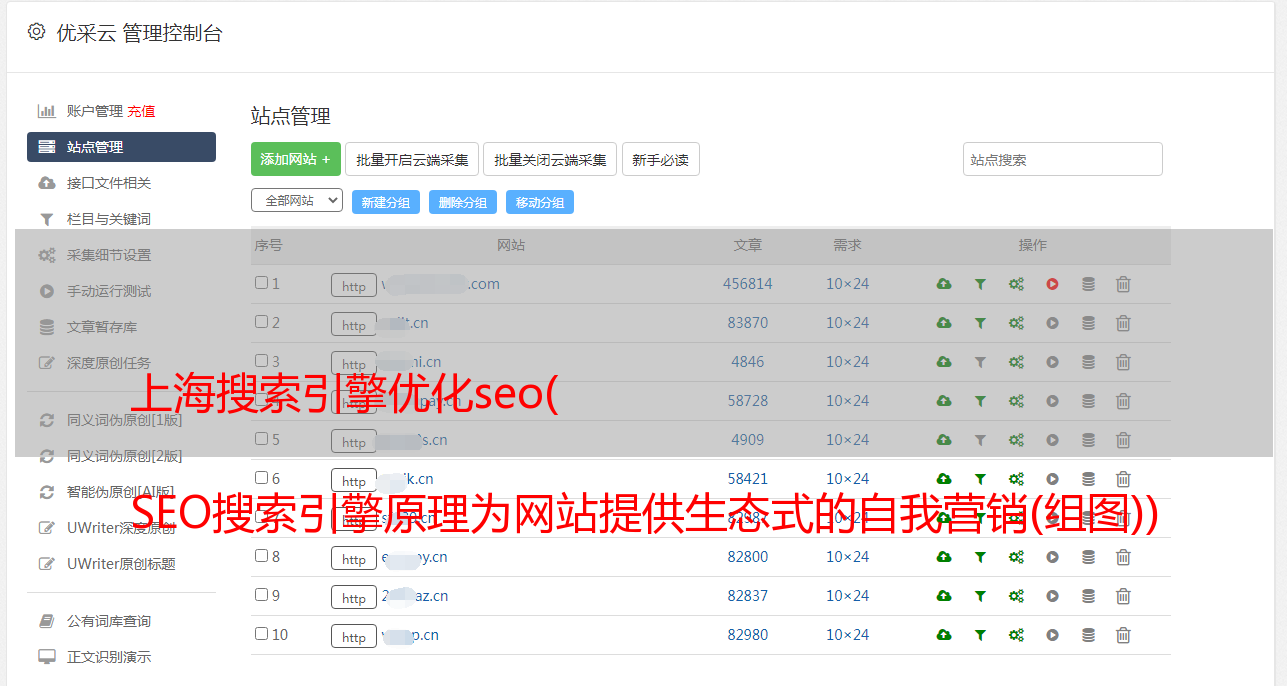Click grey filter icon in row 4909
The image size is (1287, 686).
tap(980, 440)
